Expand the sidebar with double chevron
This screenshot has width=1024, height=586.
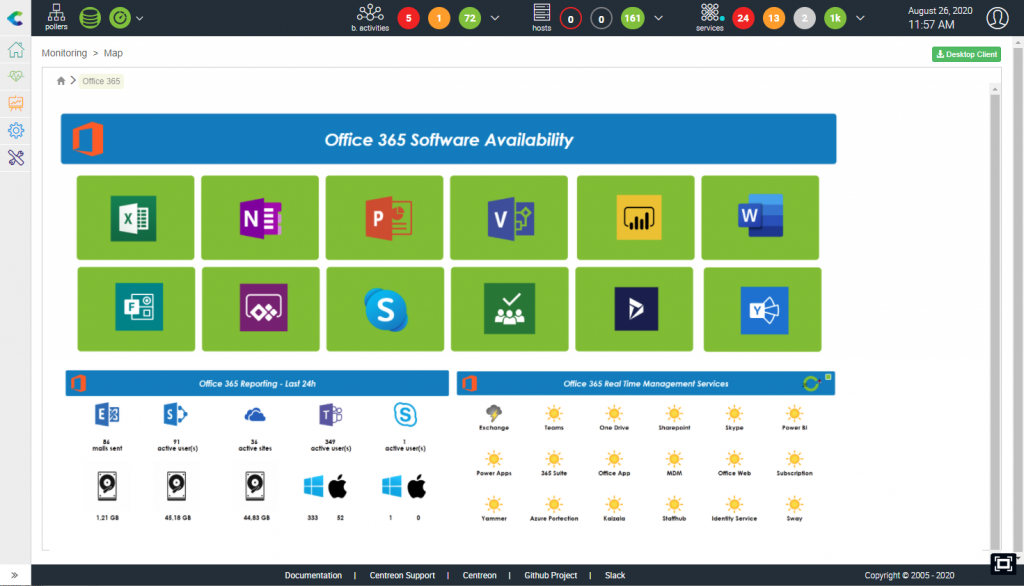(x=14, y=576)
